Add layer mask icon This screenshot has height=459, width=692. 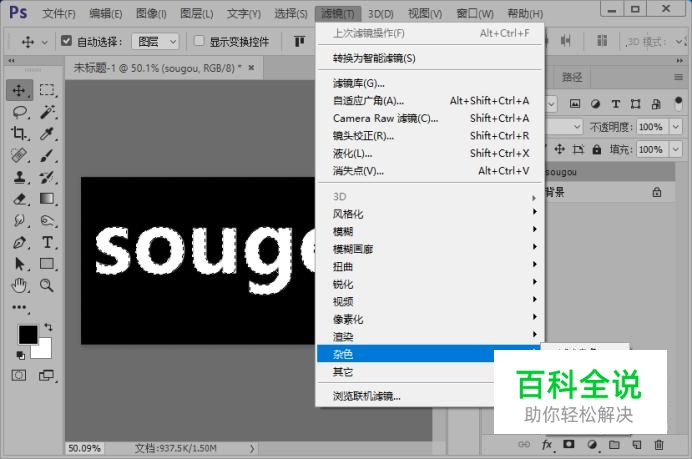coord(569,444)
